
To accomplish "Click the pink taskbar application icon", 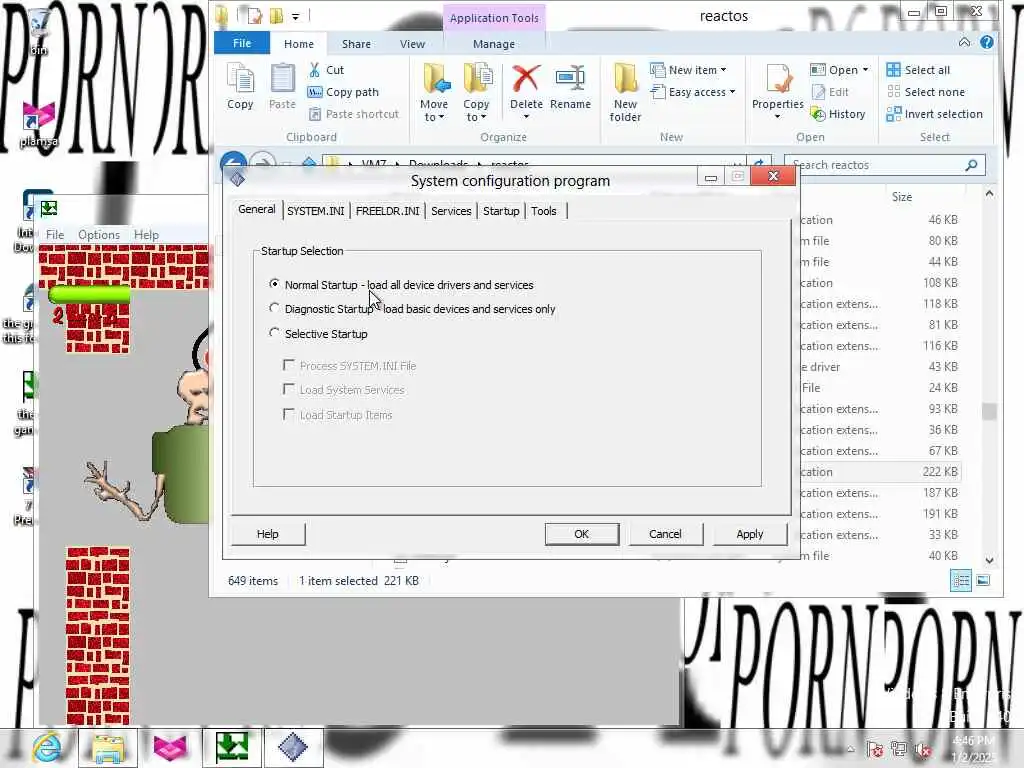I will click(x=170, y=747).
